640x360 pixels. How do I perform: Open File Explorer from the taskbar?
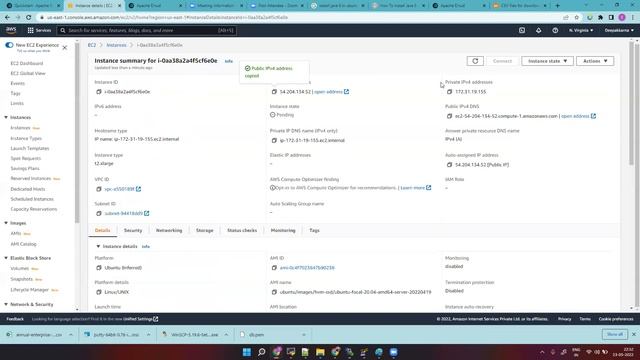point(320,352)
